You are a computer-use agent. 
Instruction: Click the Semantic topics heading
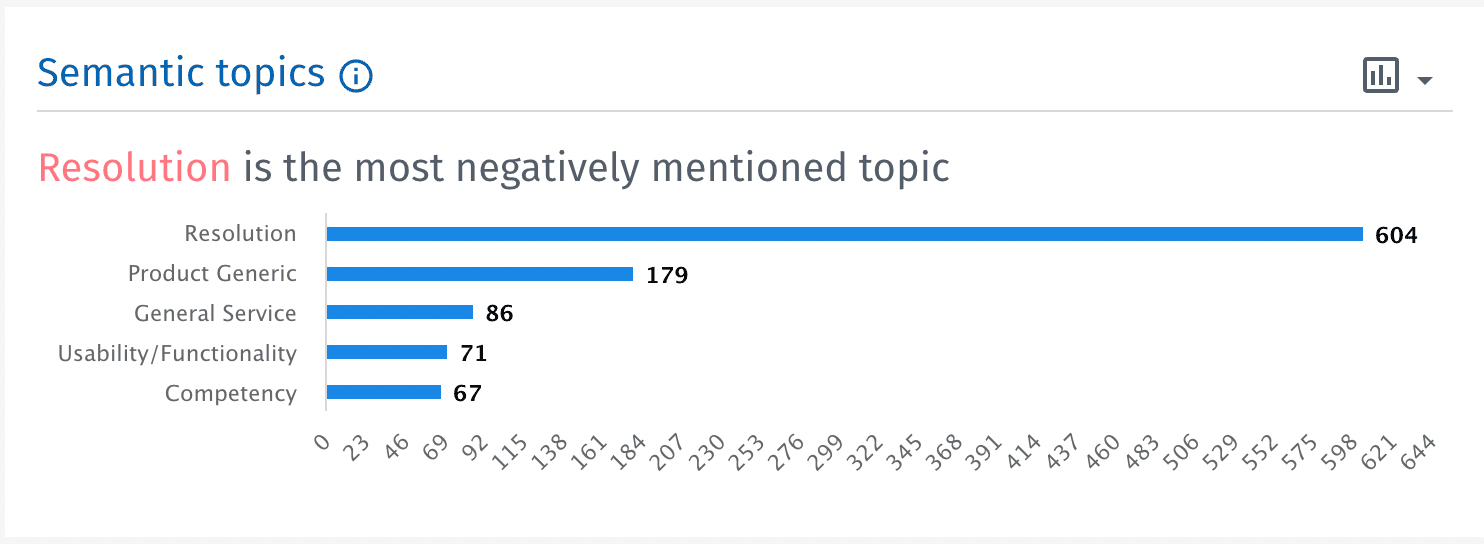point(181,74)
